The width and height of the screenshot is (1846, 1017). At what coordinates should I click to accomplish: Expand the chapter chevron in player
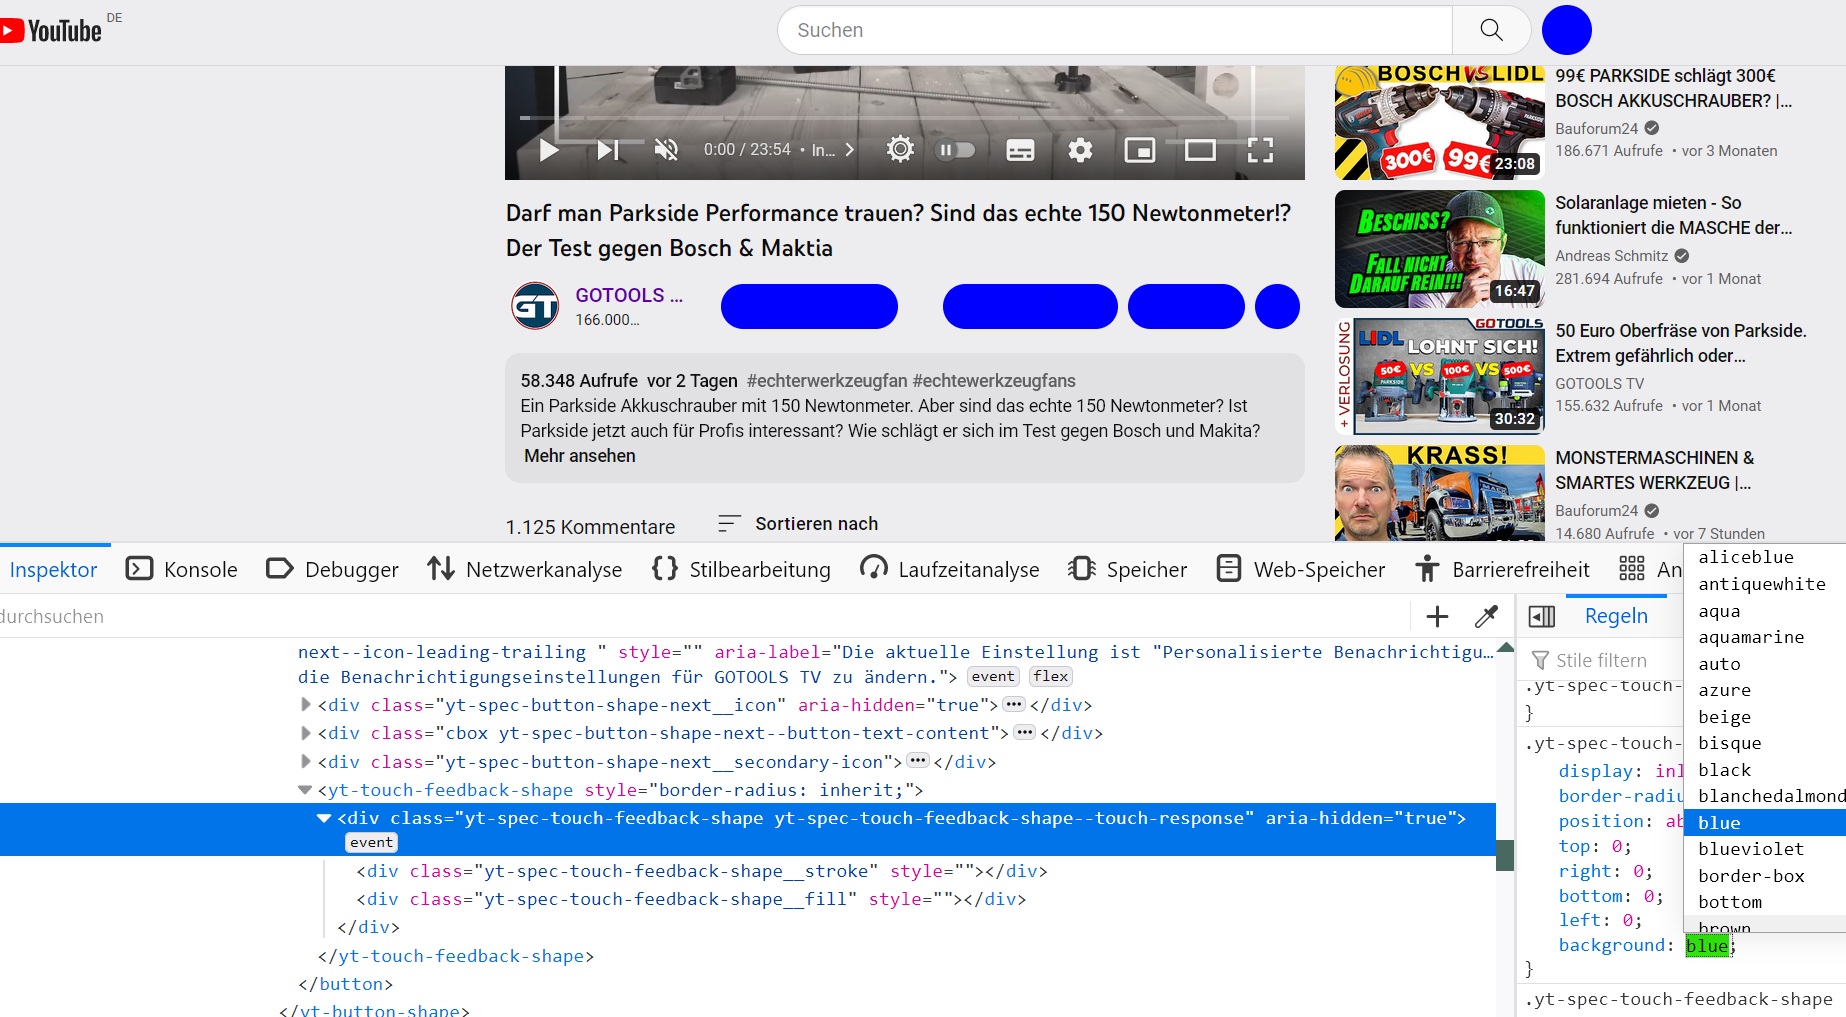point(849,150)
